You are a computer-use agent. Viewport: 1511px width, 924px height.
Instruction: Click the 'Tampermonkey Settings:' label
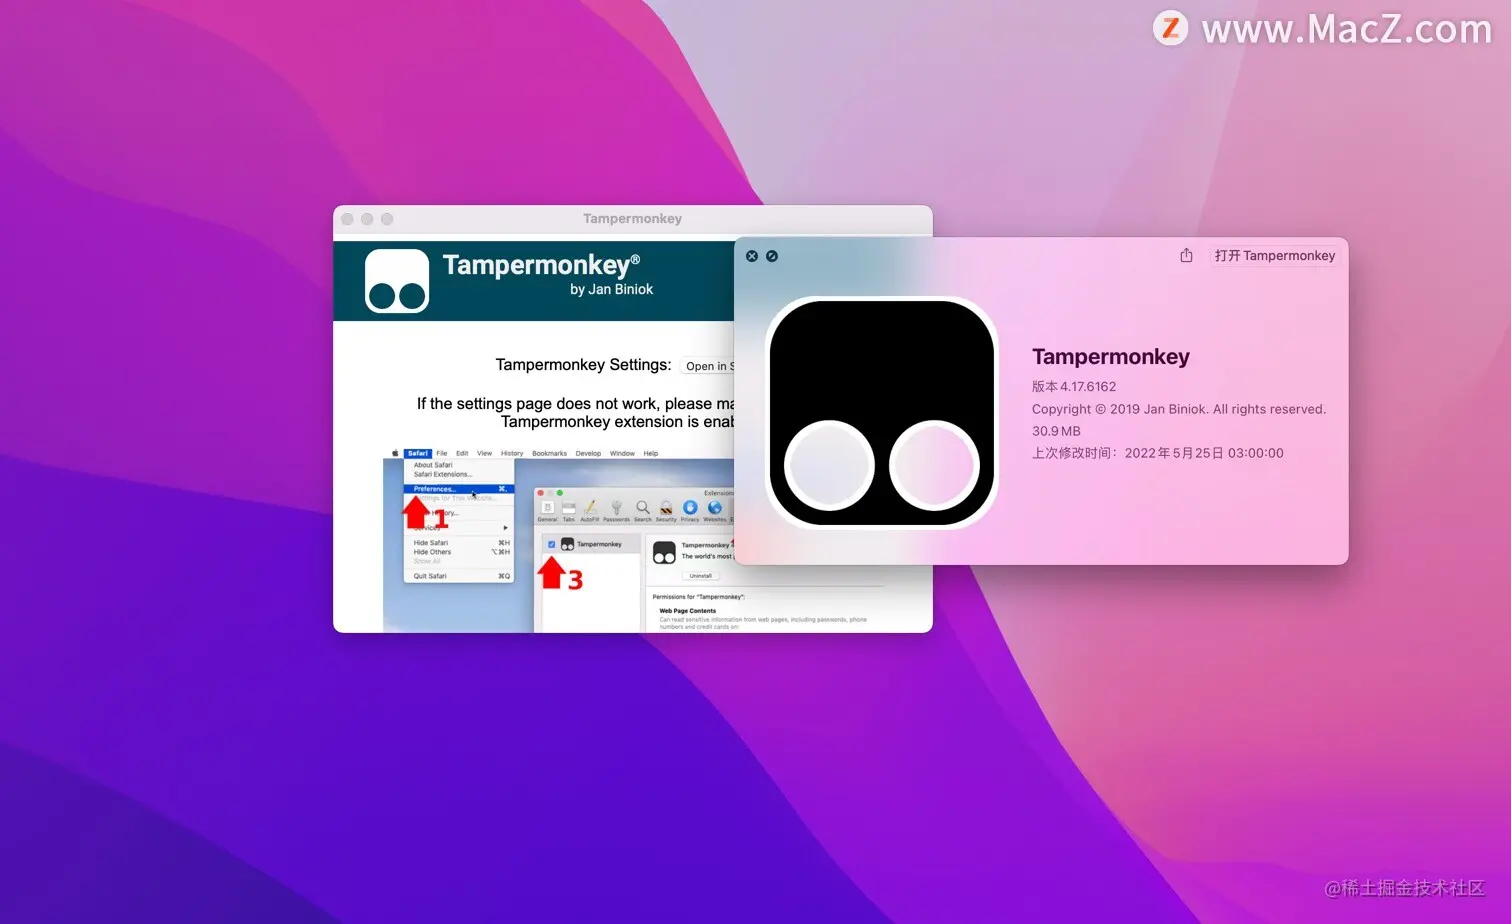coord(583,365)
